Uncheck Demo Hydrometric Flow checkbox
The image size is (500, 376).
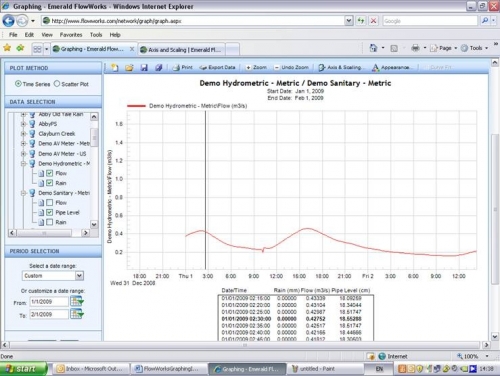50,173
